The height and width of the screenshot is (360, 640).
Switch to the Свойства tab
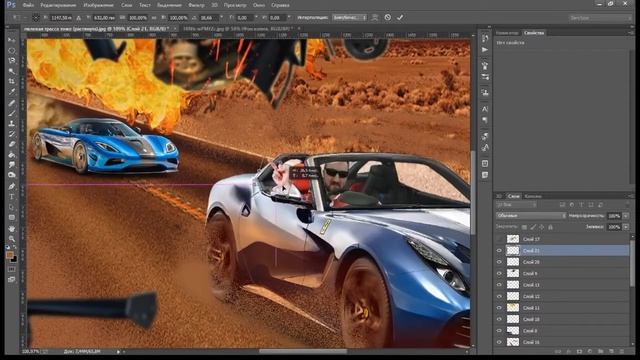click(534, 33)
